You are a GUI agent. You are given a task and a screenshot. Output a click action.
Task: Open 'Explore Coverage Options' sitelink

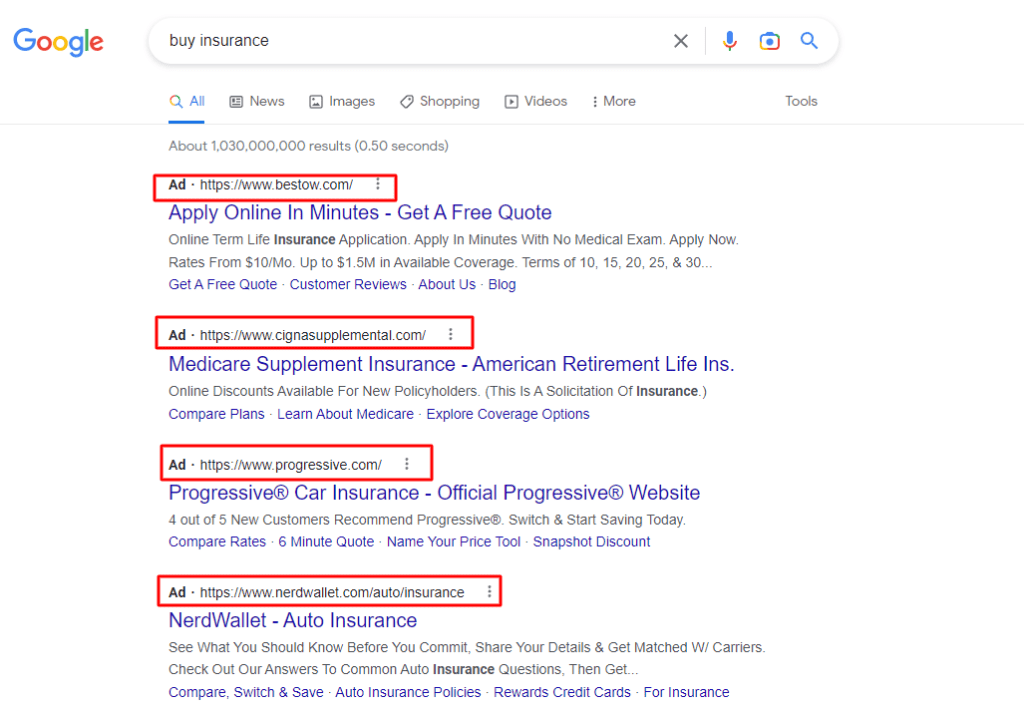click(x=508, y=414)
